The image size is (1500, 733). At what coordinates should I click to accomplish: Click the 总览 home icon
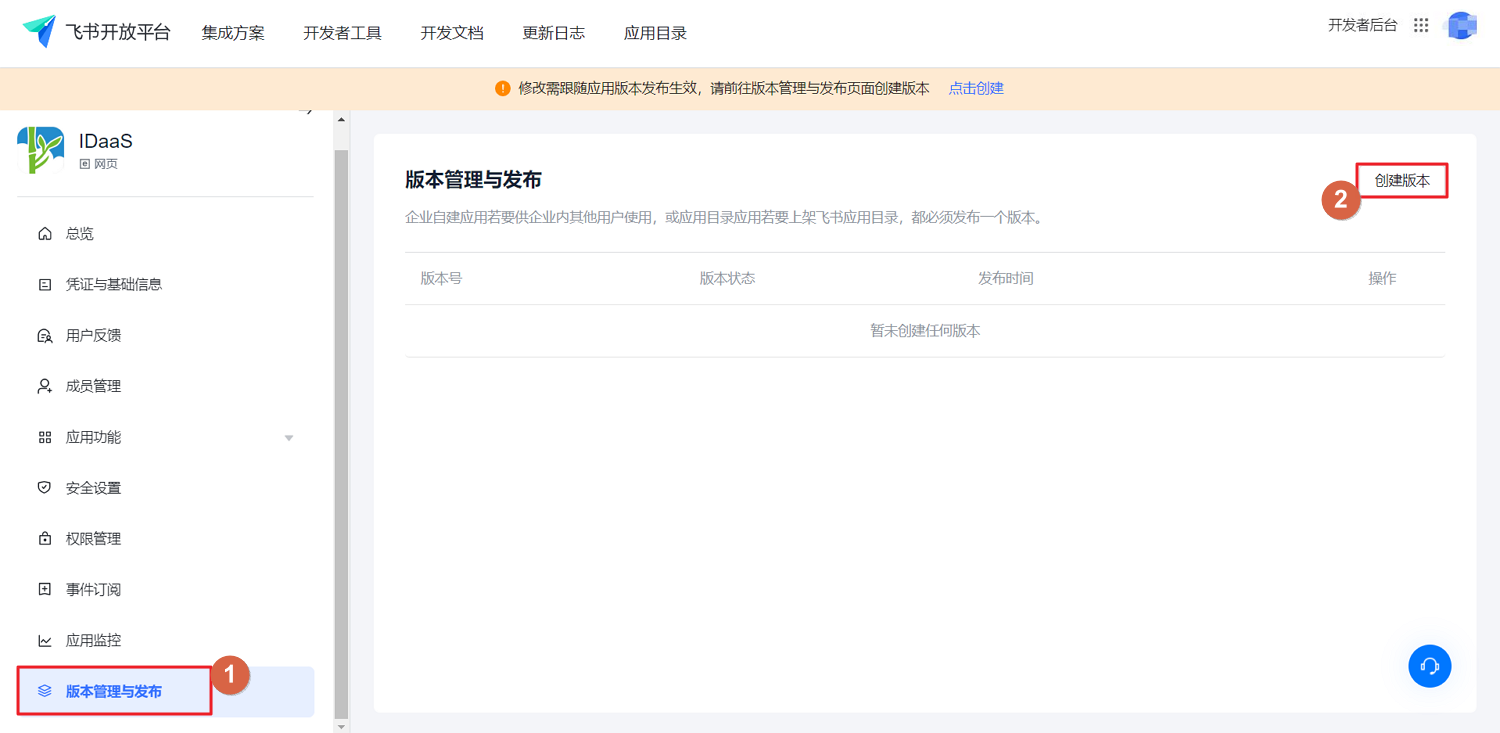click(x=44, y=234)
